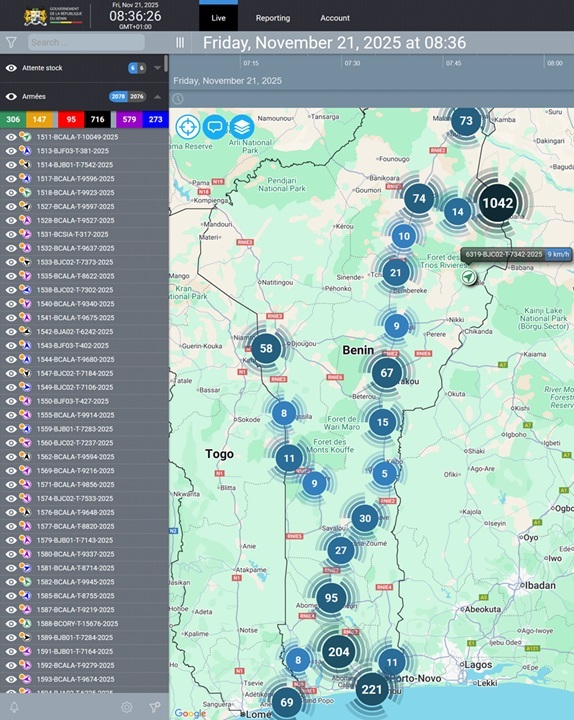The height and width of the screenshot is (720, 574).
Task: Hide vehicle 1543-BJF03-T-402-2025 with eye icon
Action: point(11,345)
